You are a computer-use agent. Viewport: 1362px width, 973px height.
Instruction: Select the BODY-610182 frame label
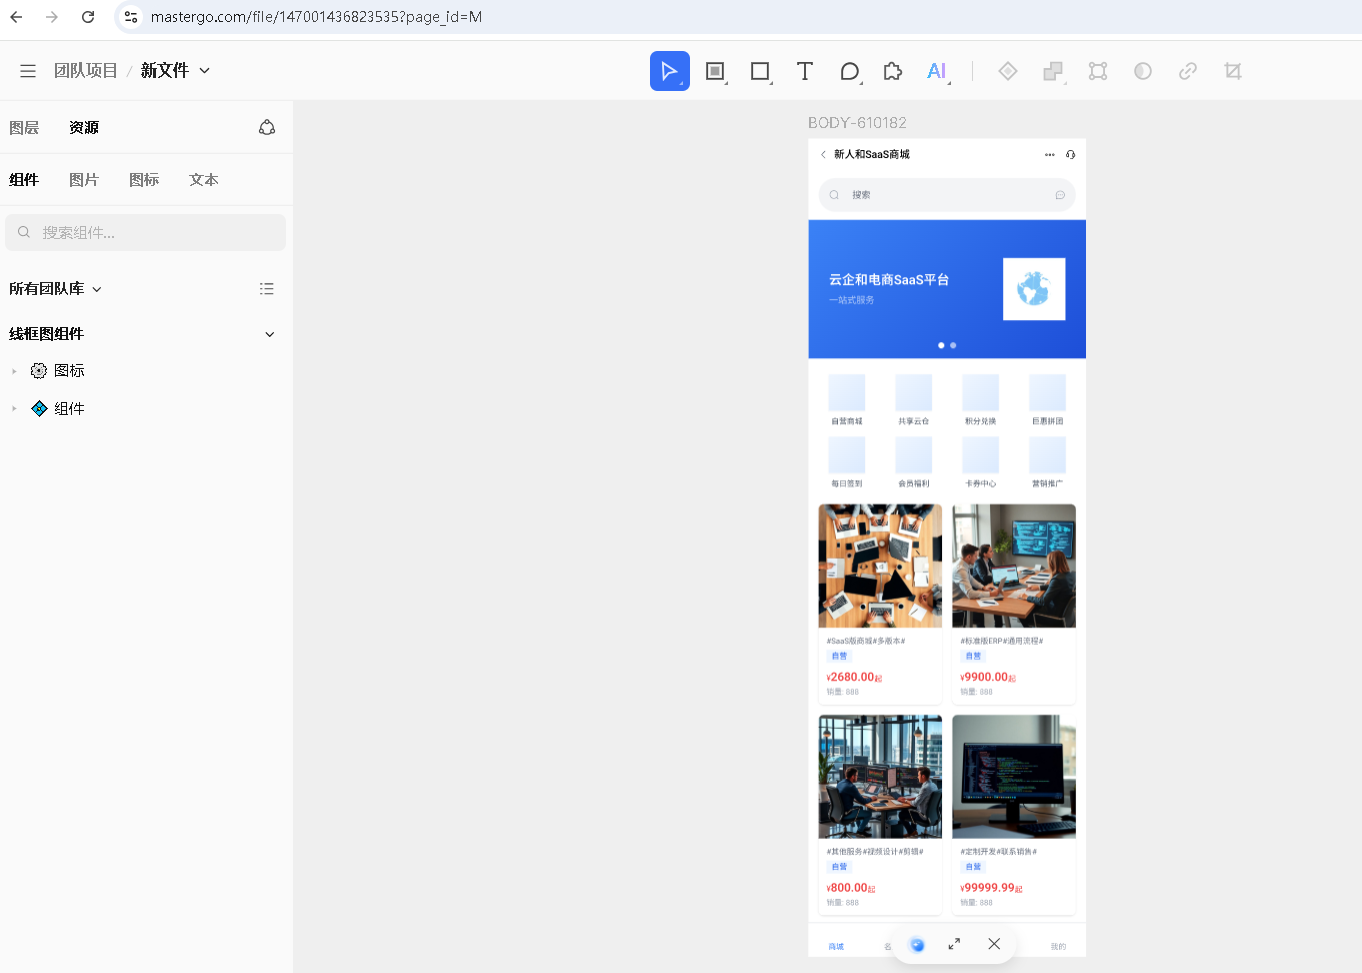tap(857, 123)
